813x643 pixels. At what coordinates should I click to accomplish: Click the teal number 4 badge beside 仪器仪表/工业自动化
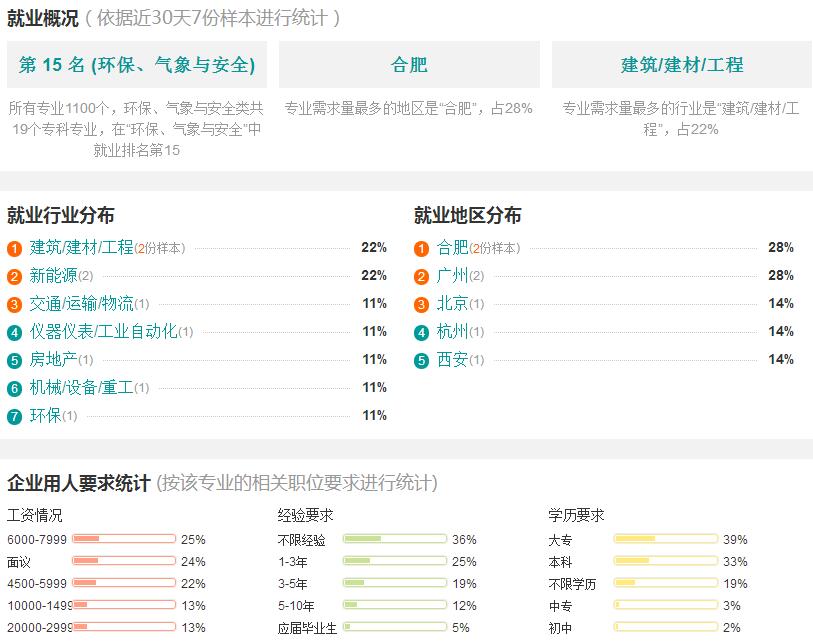click(15, 332)
